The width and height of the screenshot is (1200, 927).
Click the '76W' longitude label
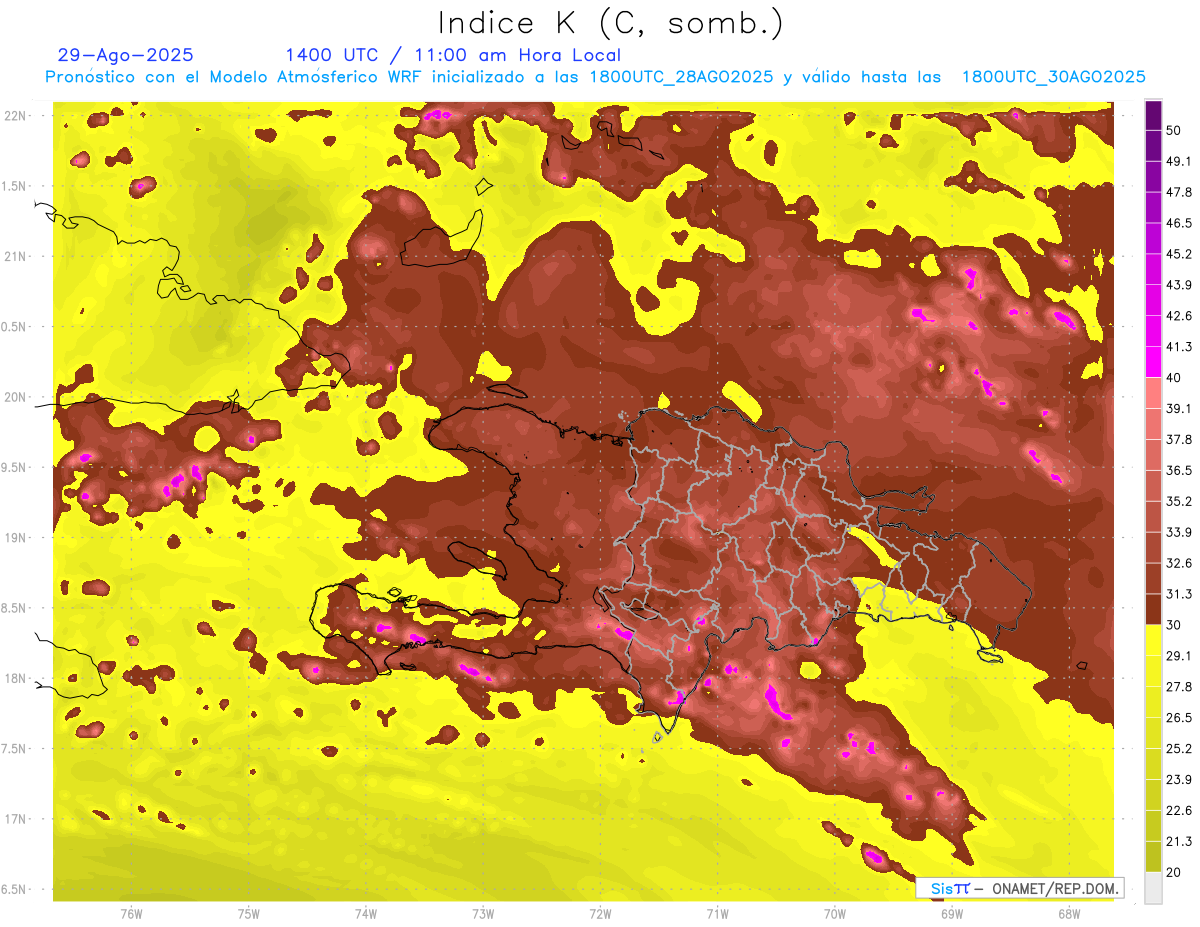click(x=131, y=914)
